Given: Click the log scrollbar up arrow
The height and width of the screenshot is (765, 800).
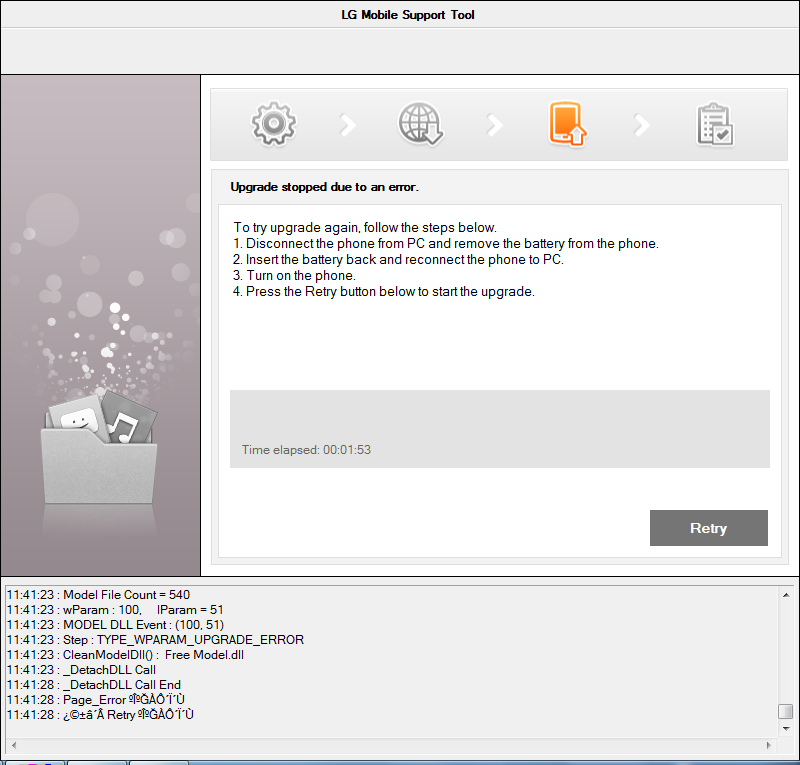Looking at the screenshot, I should [786, 595].
